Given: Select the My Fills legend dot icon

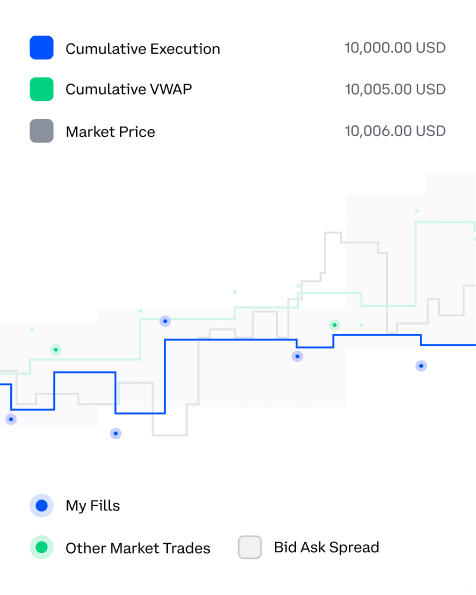Looking at the screenshot, I should click(x=41, y=505).
